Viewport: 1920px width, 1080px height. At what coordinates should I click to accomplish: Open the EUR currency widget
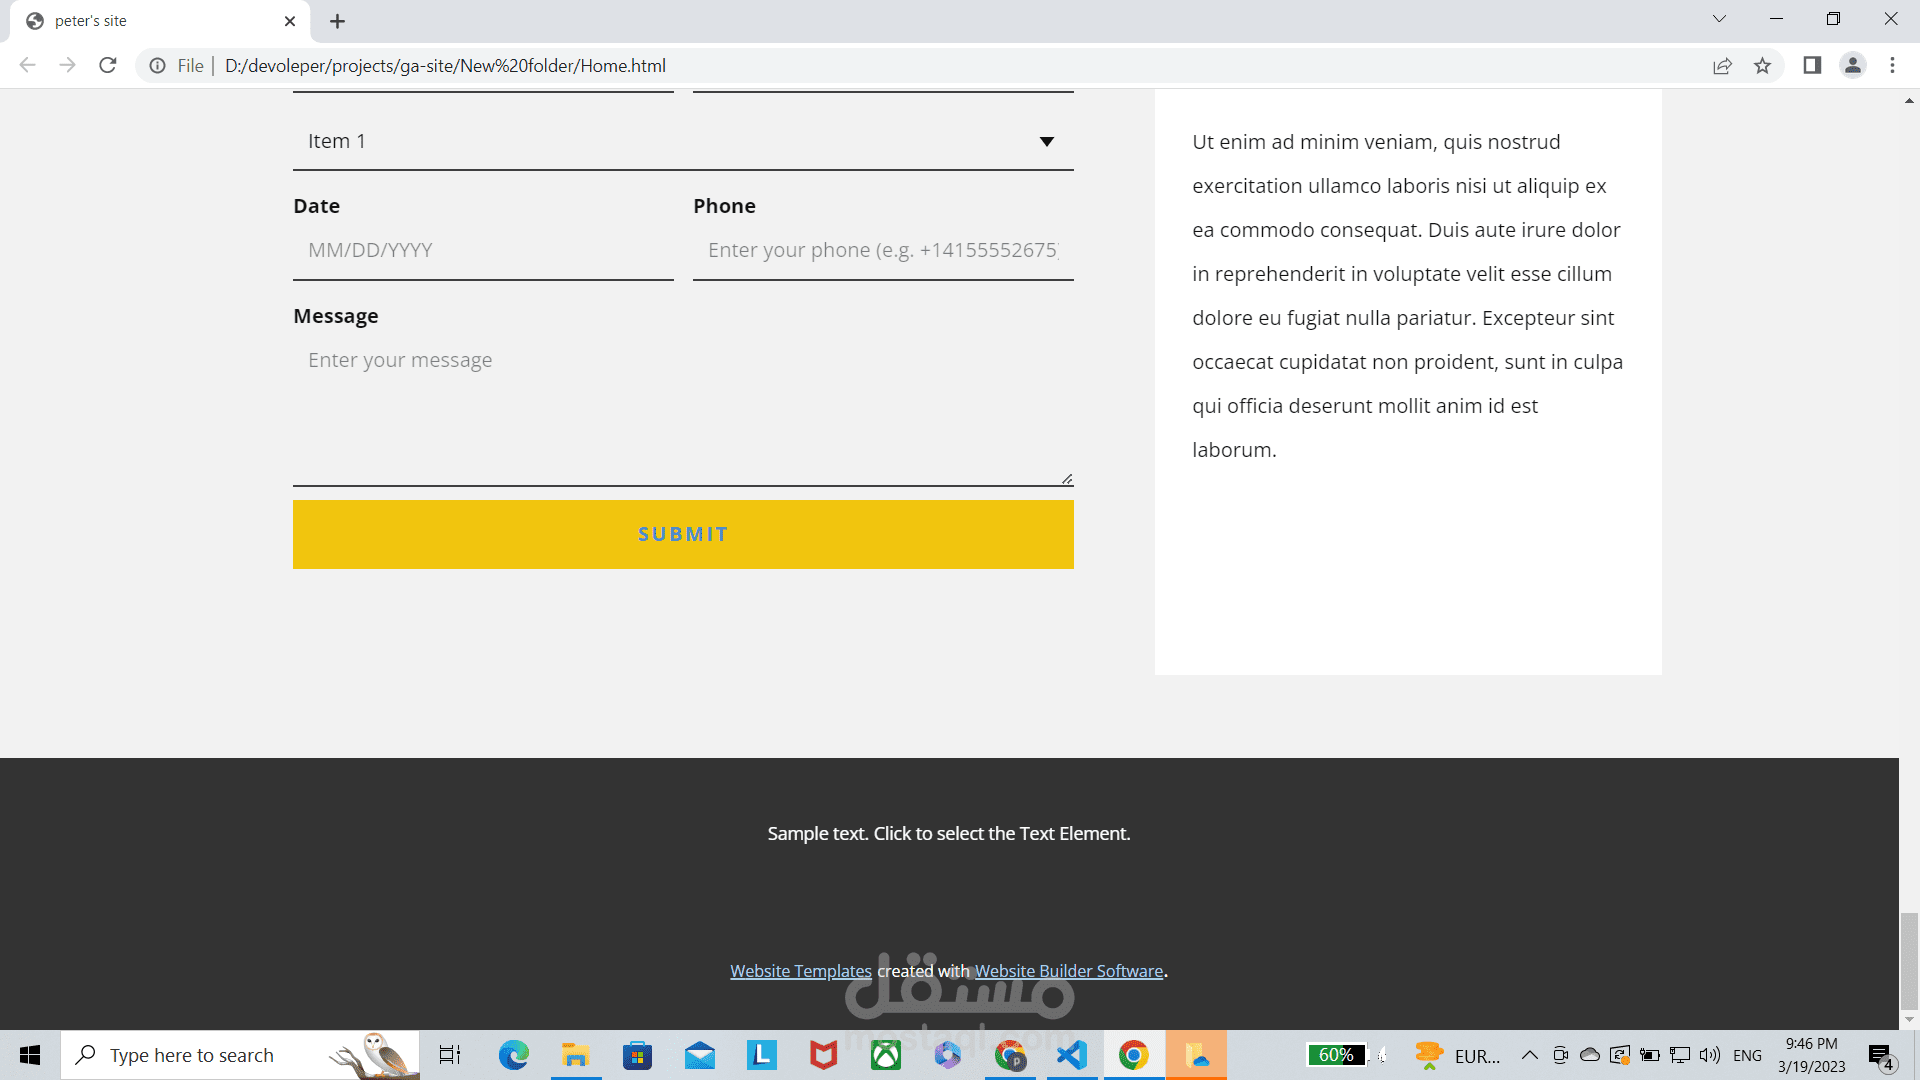1458,1055
